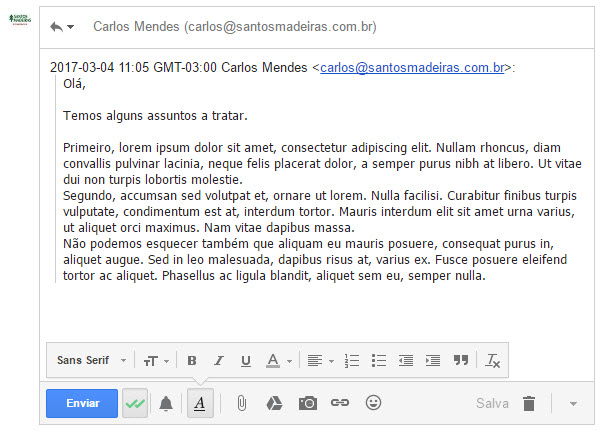The width and height of the screenshot is (606, 434).
Task: Click the bell reminder icon
Action: 166,403
